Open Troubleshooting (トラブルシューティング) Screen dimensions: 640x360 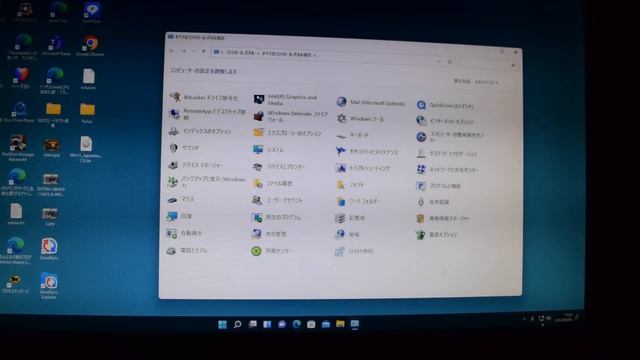[363, 168]
